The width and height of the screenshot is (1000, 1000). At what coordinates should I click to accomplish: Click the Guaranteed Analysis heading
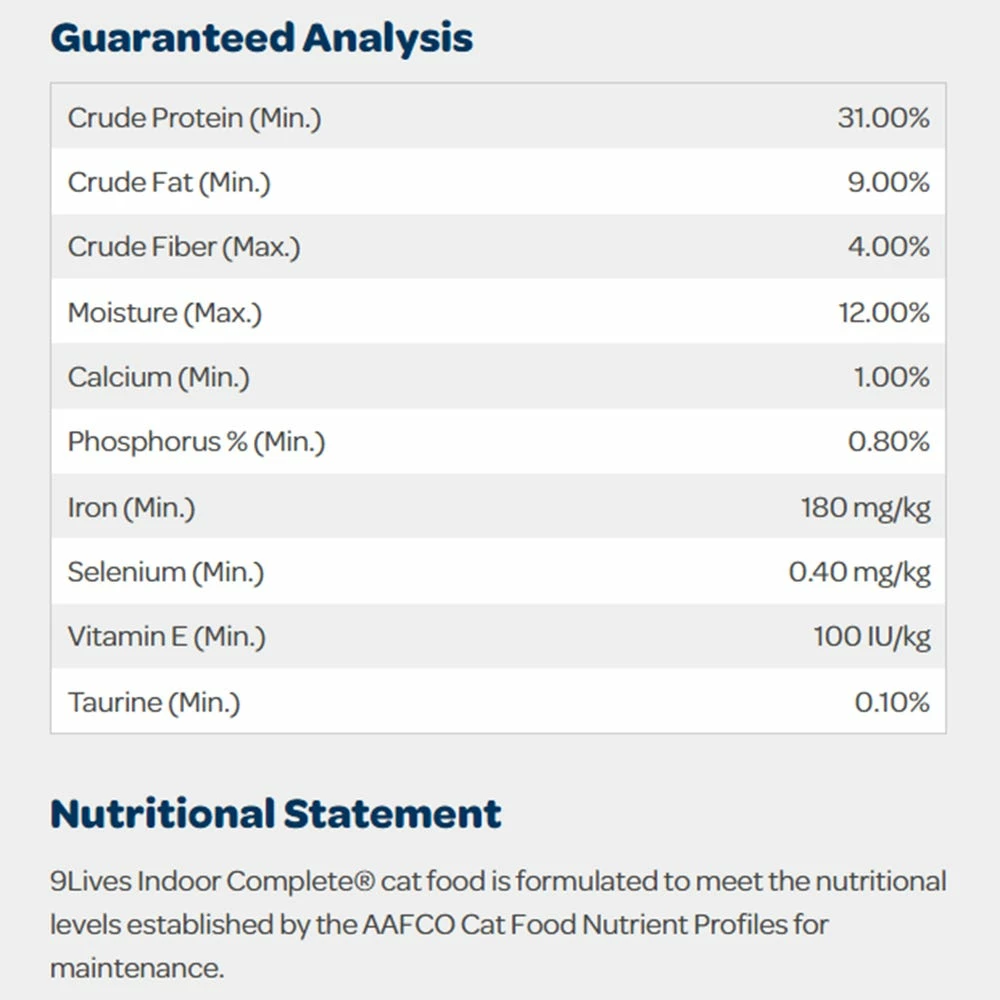[x=261, y=38]
